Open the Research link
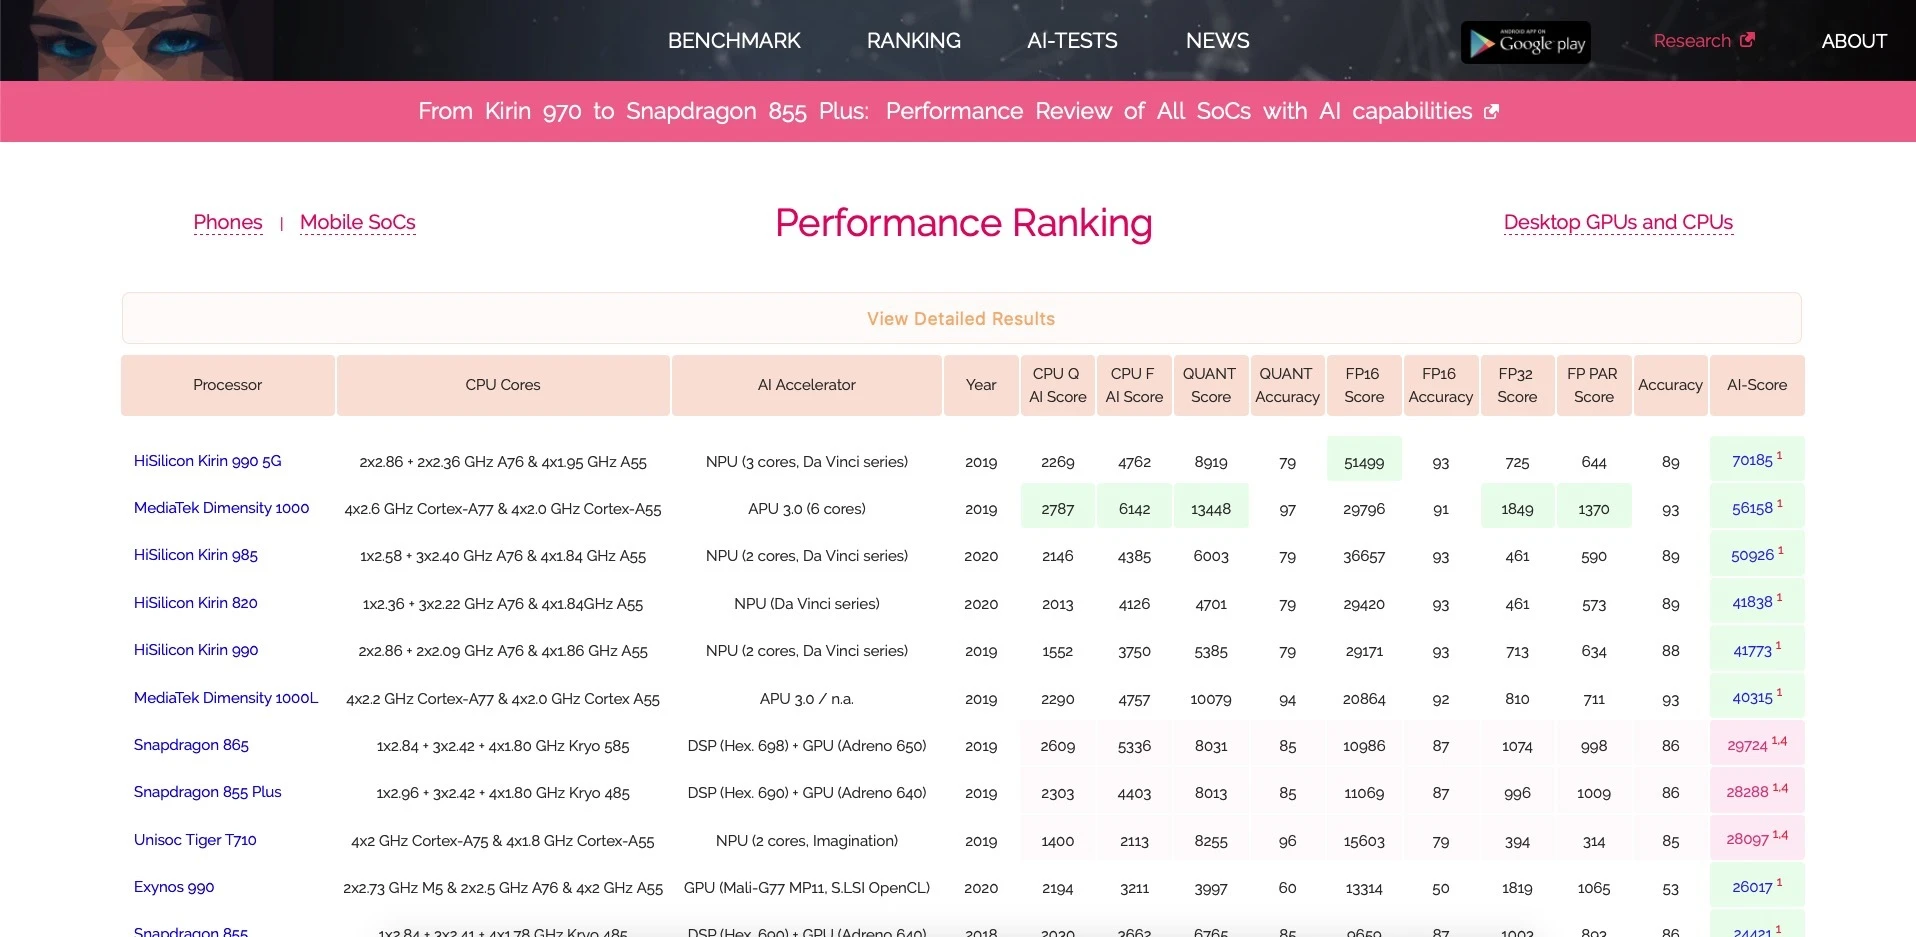The height and width of the screenshot is (937, 1916). tap(1692, 41)
